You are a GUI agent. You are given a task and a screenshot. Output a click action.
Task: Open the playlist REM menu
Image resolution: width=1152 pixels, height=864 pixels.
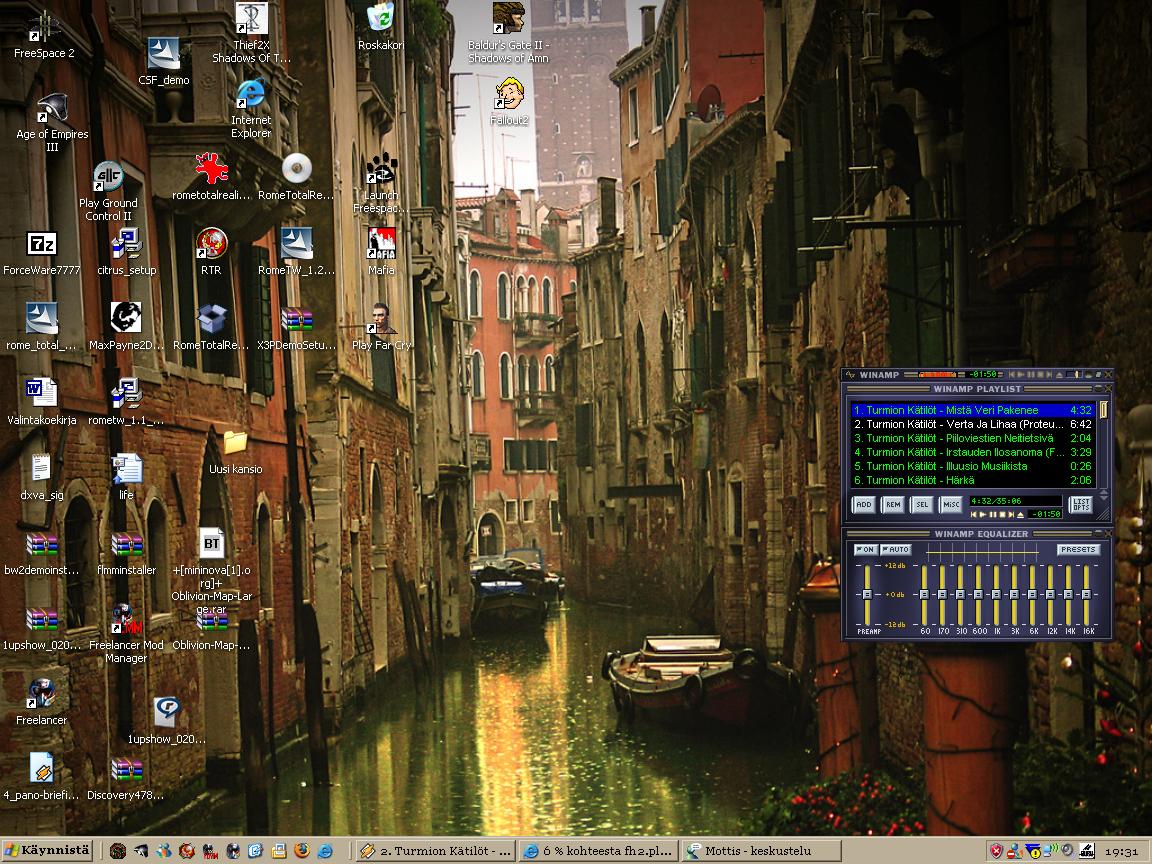pos(893,504)
